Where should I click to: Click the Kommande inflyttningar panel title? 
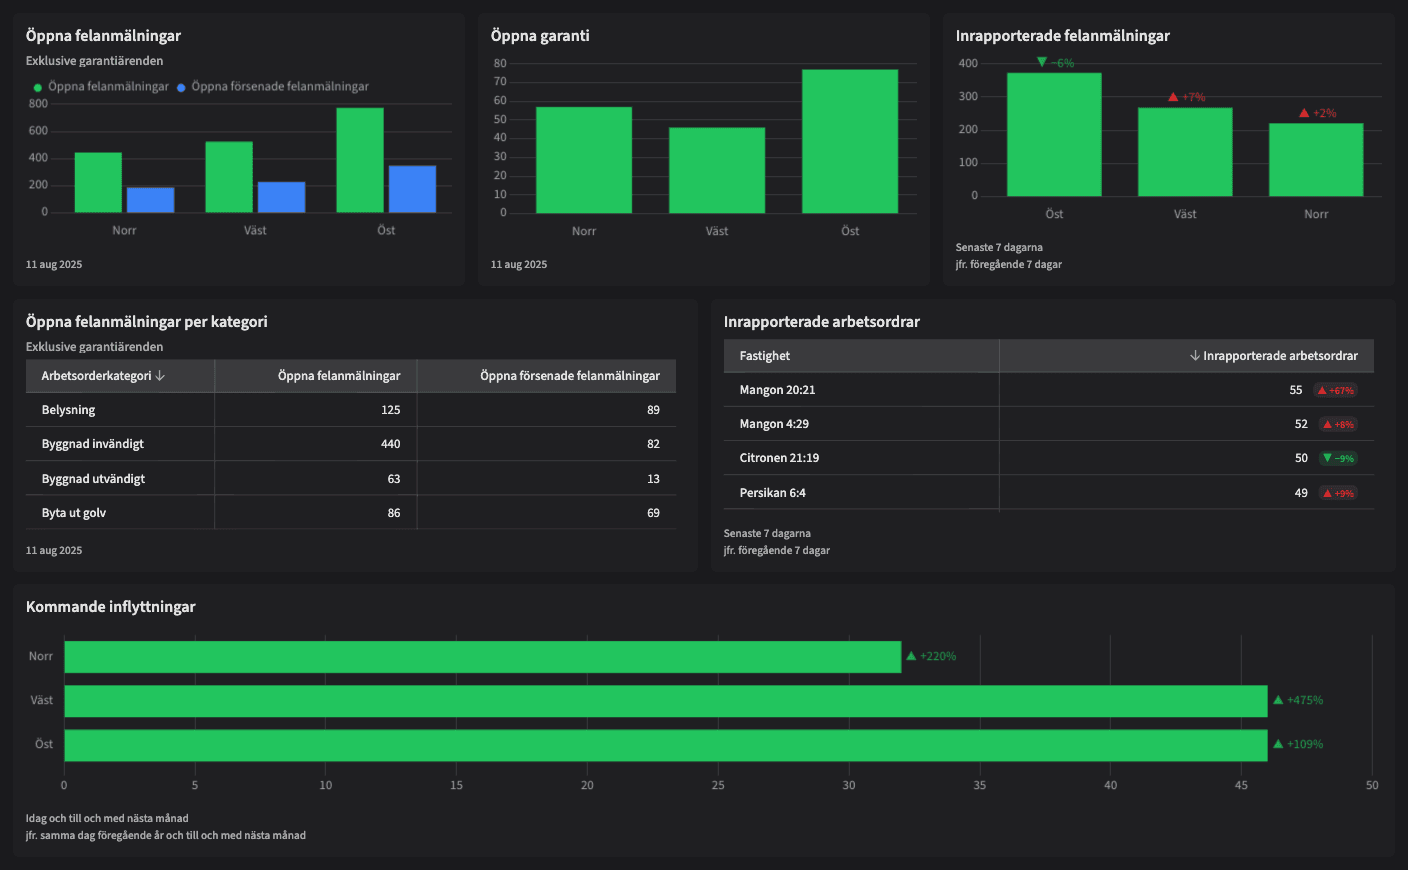click(111, 607)
